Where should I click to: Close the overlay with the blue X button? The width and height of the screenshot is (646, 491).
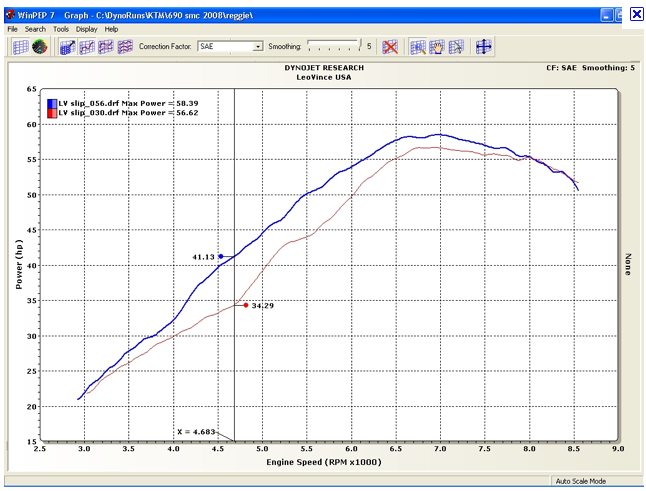click(x=637, y=14)
